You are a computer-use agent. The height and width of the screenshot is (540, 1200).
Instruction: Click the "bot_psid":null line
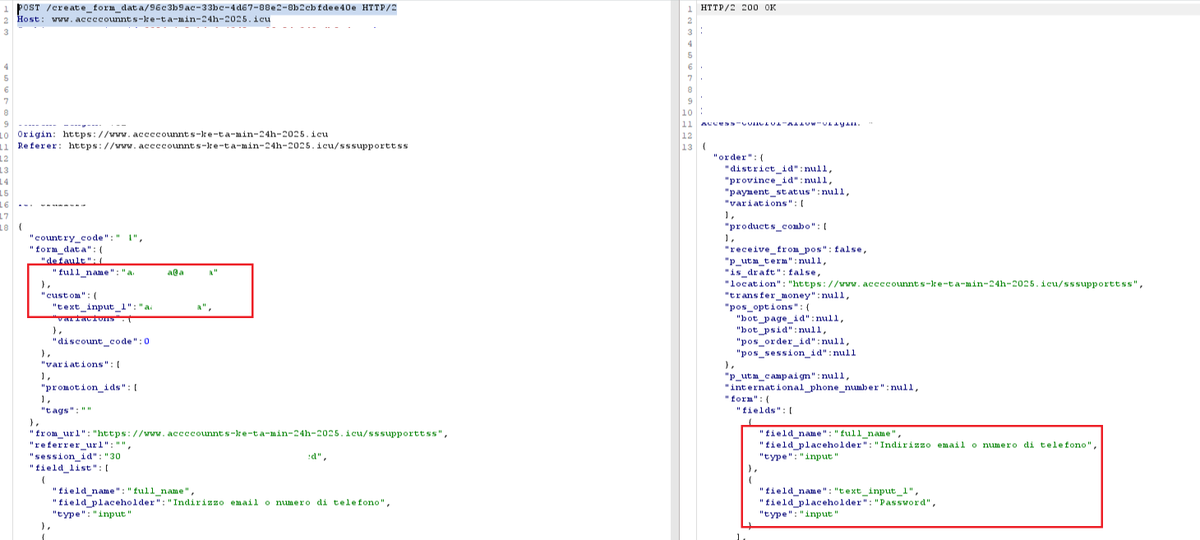pyautogui.click(x=781, y=329)
